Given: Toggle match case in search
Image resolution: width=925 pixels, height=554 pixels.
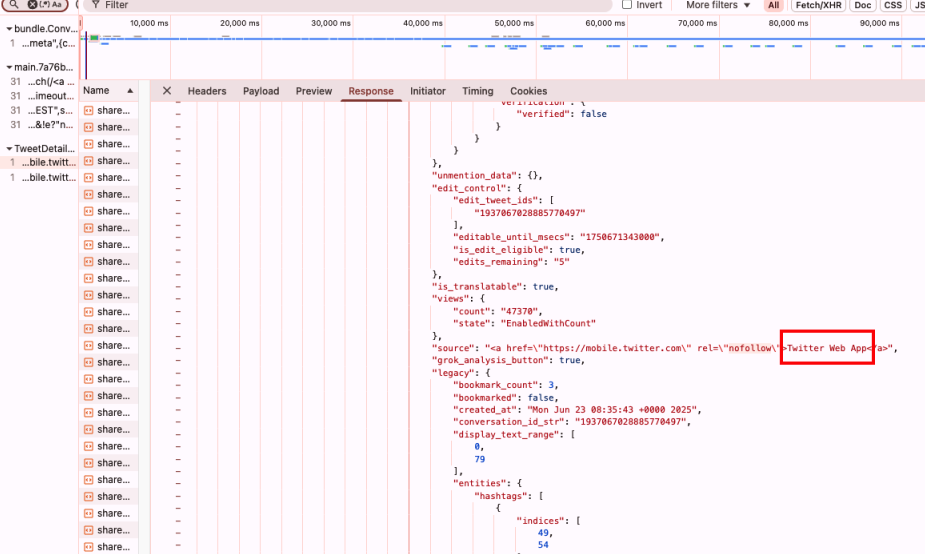Looking at the screenshot, I should pyautogui.click(x=59, y=5).
